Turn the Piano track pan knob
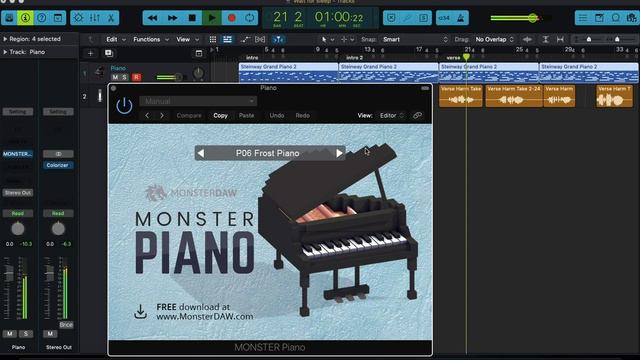 click(198, 73)
